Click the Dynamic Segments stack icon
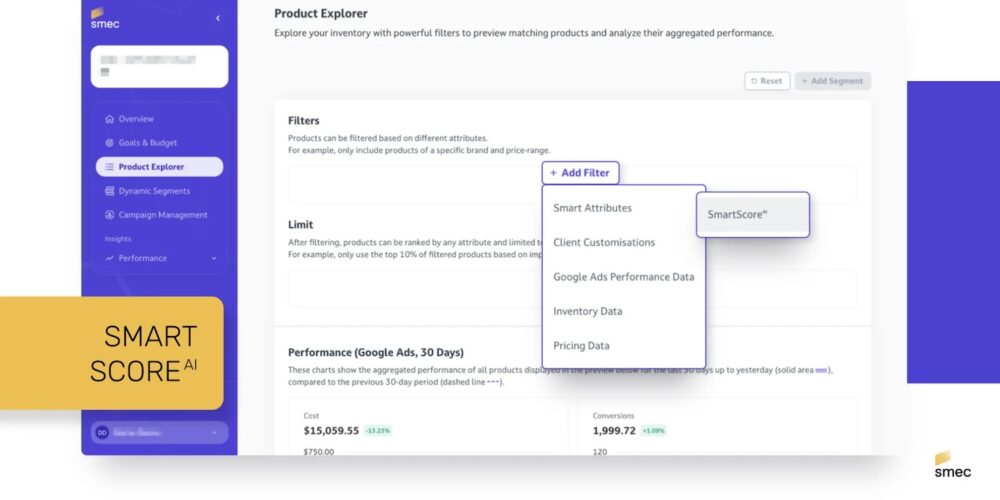Viewport: 1000px width, 500px height. point(110,191)
